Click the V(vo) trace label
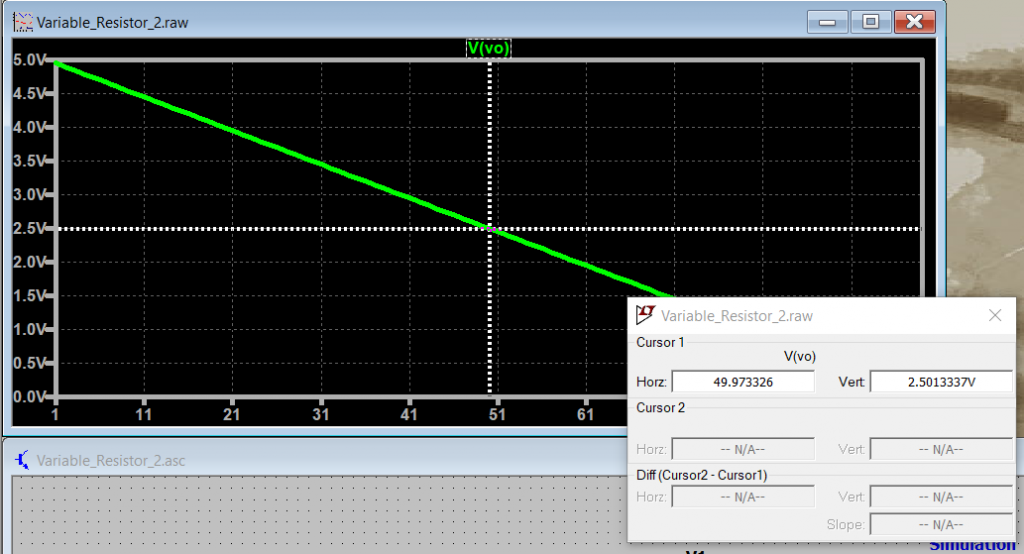Image resolution: width=1024 pixels, height=554 pixels. pyautogui.click(x=489, y=48)
